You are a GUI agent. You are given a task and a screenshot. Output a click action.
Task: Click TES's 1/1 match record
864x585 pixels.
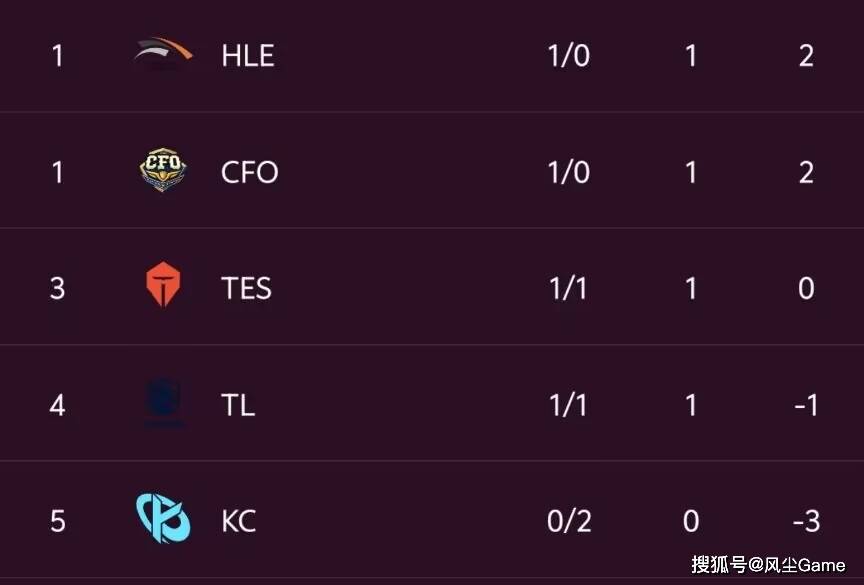pos(569,288)
